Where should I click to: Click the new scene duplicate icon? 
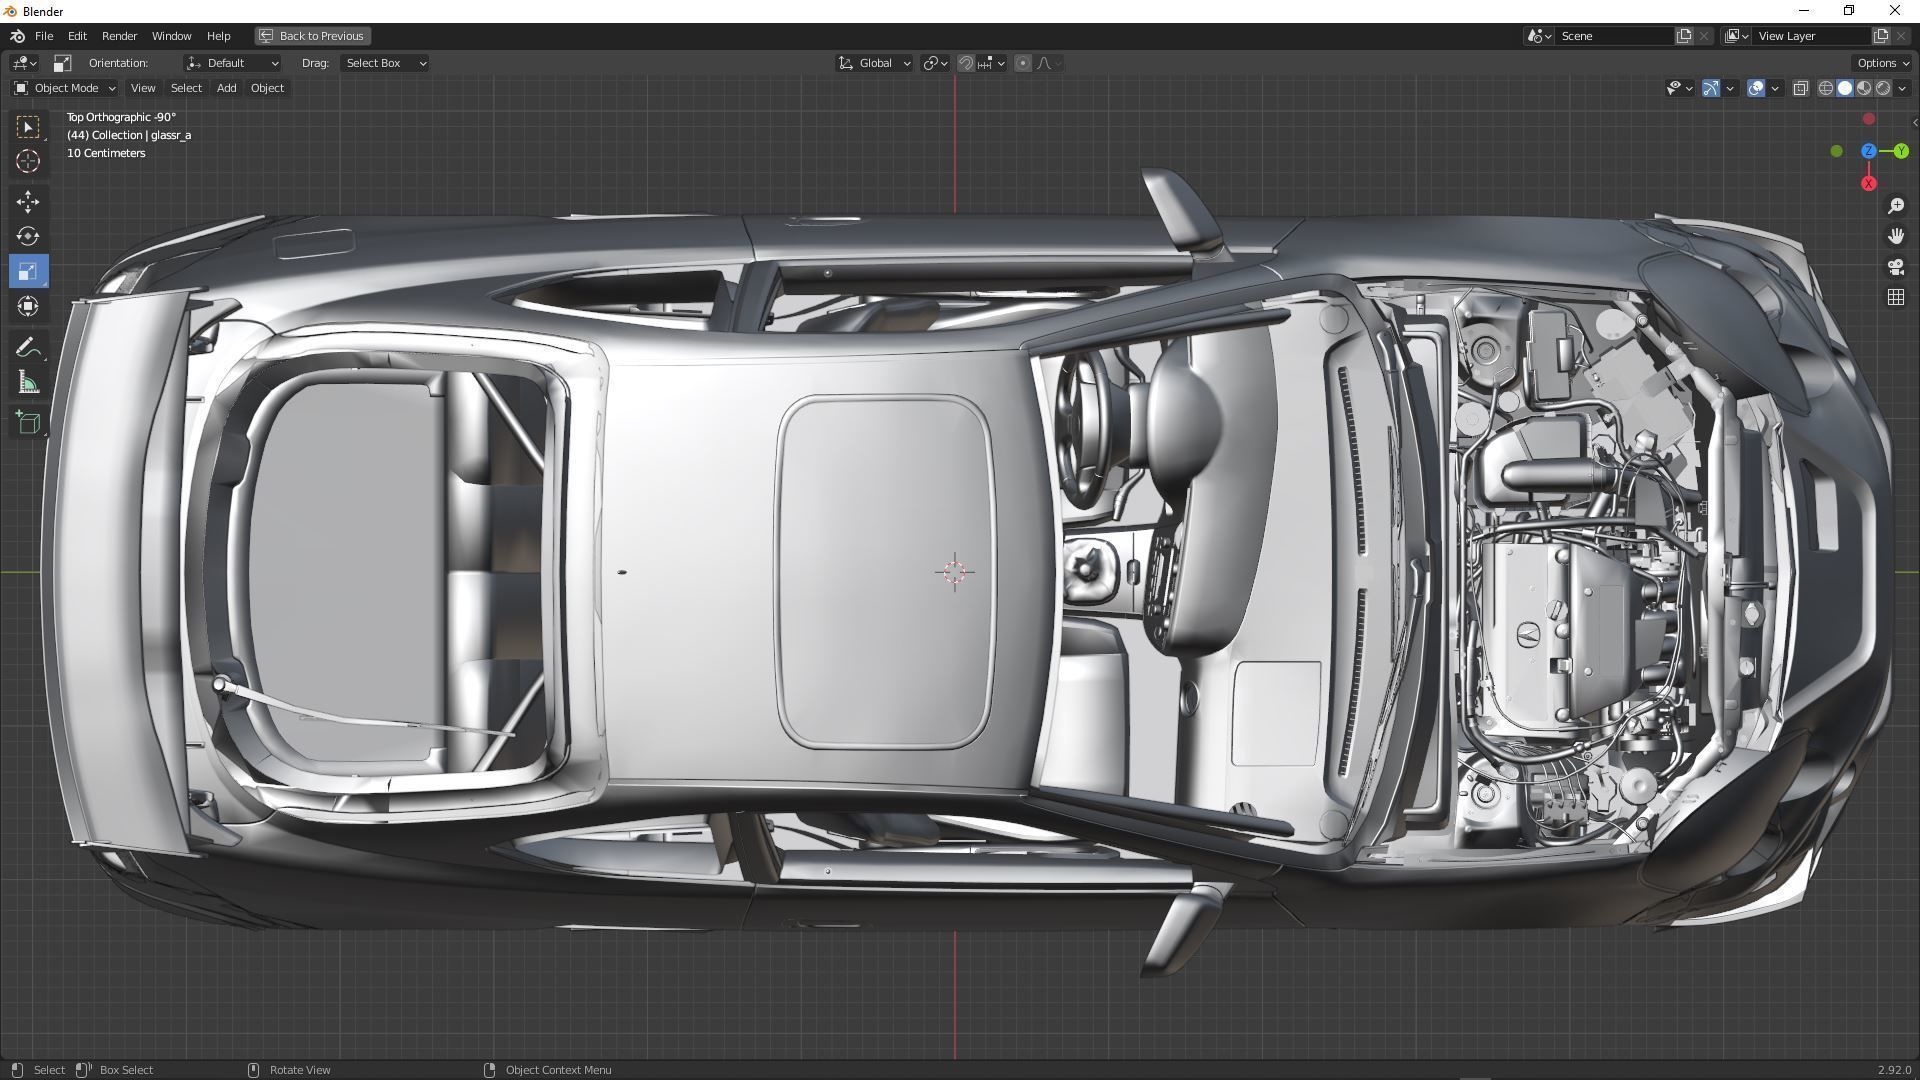(1684, 36)
